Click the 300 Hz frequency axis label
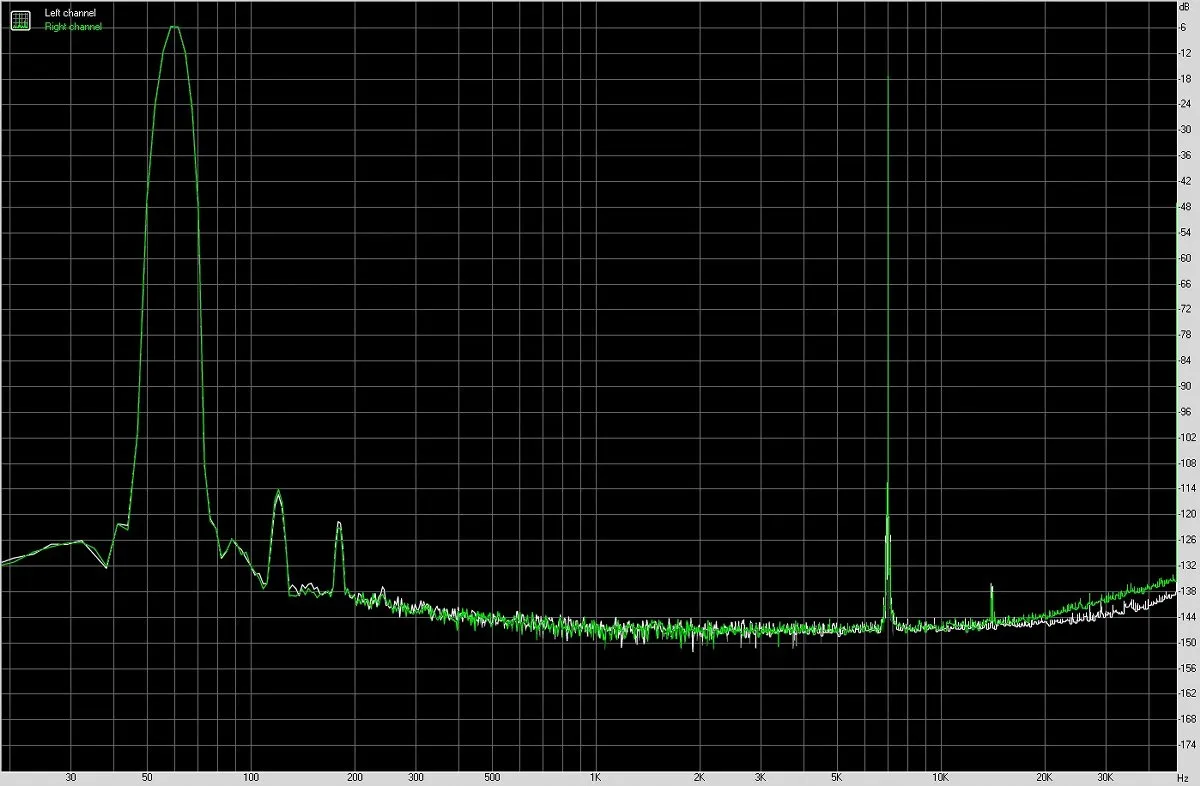Image resolution: width=1200 pixels, height=786 pixels. pos(415,776)
